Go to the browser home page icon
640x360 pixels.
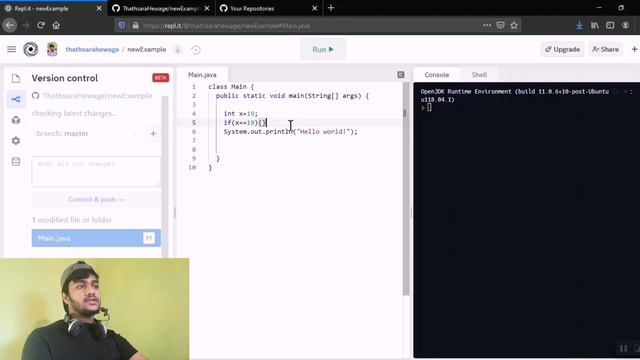(x=56, y=25)
